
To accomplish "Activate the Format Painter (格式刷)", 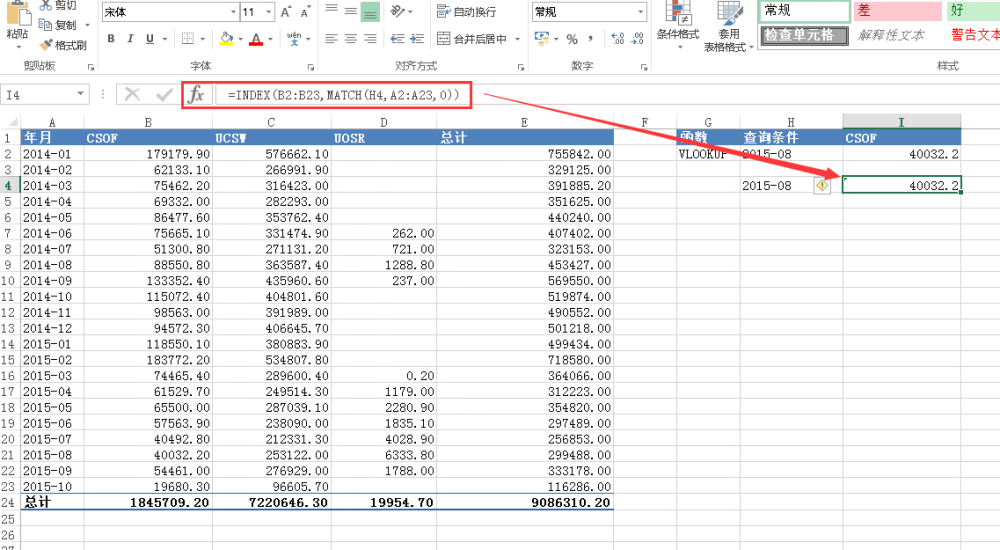I will click(x=62, y=45).
